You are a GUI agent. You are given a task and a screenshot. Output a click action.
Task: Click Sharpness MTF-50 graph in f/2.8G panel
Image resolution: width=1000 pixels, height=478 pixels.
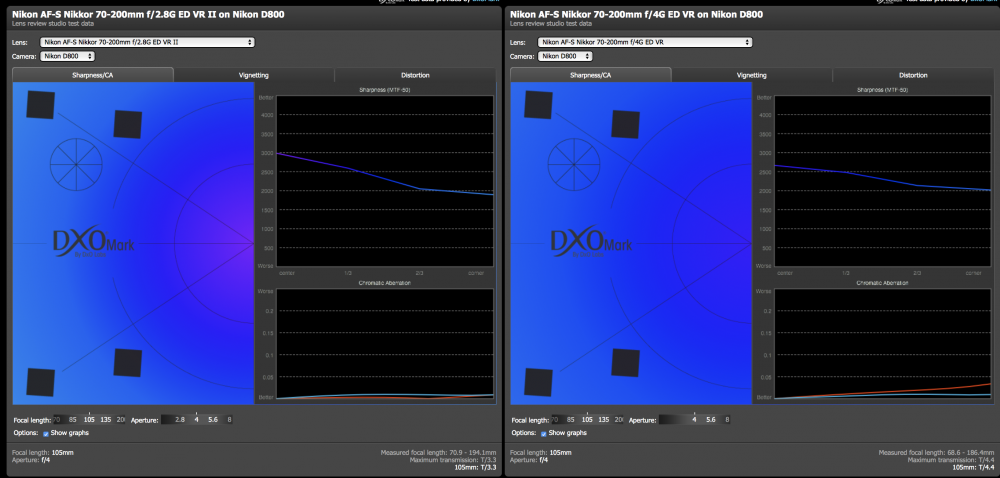[385, 181]
